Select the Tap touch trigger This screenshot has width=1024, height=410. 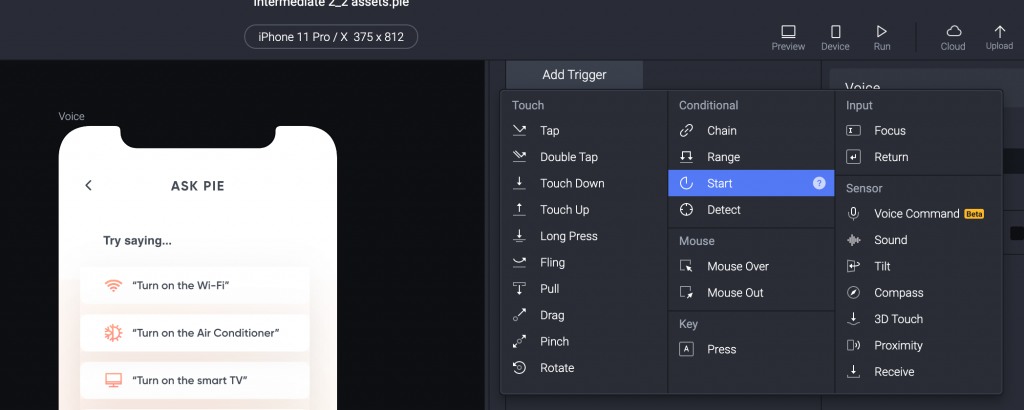pyautogui.click(x=550, y=131)
